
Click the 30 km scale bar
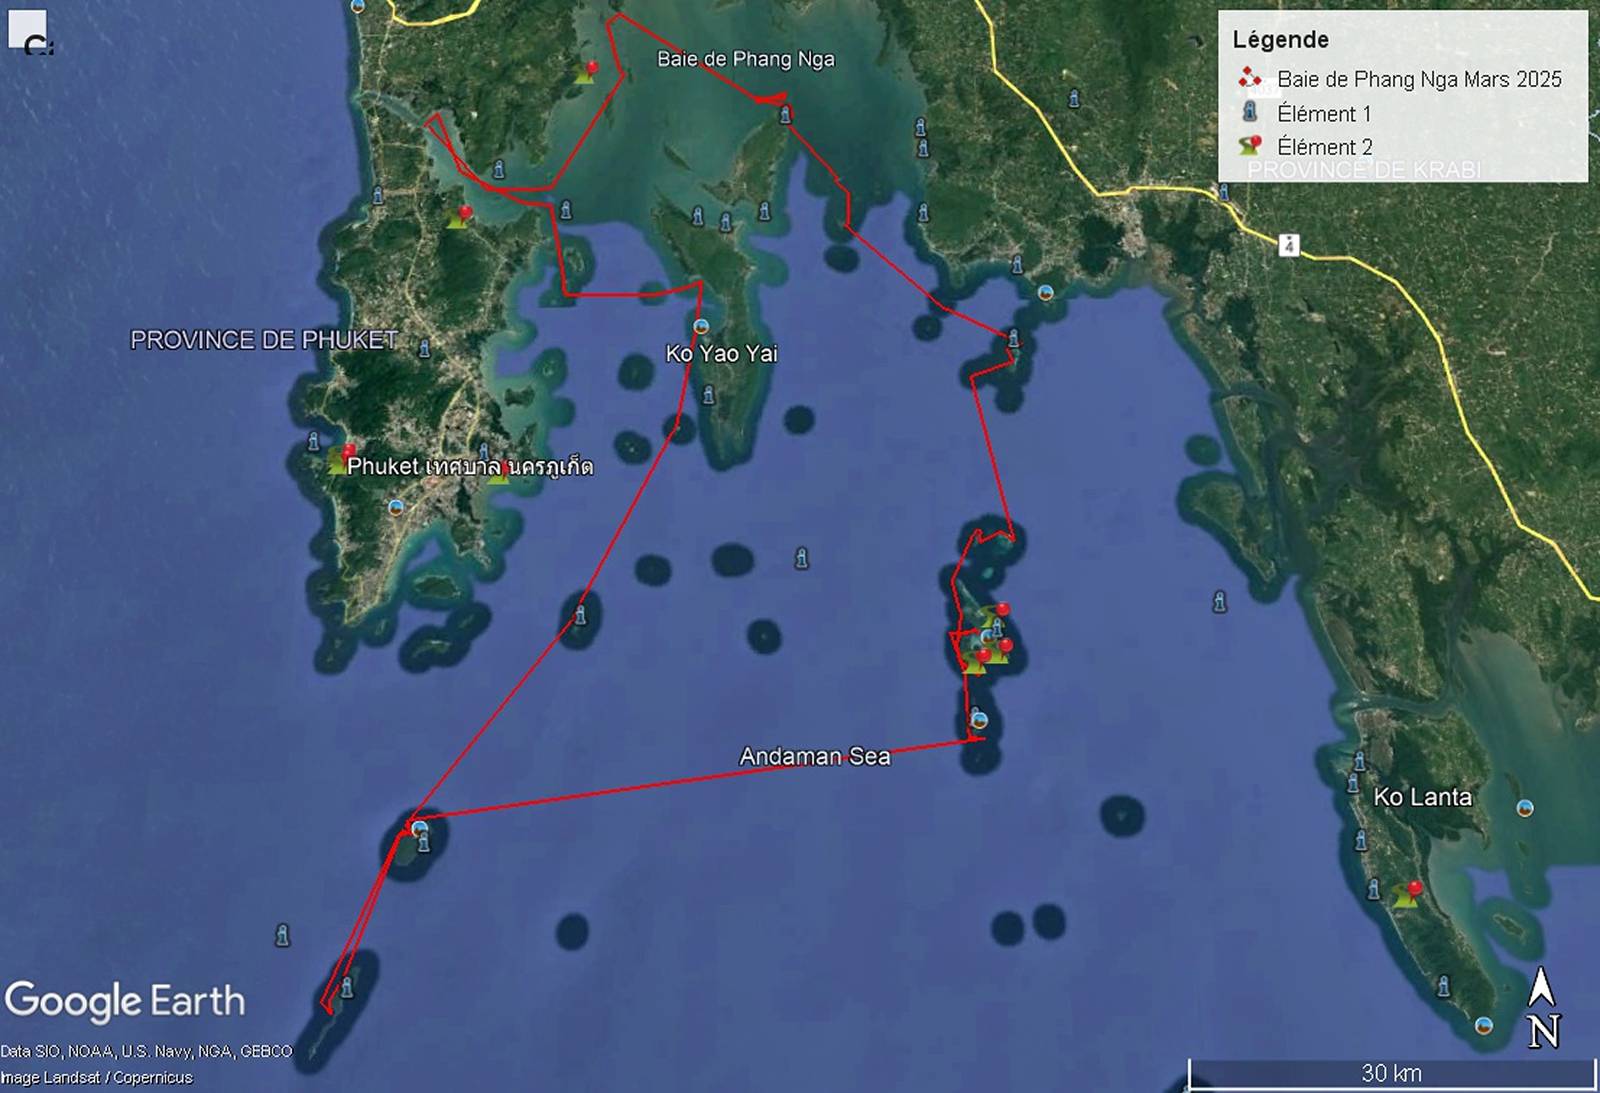1391,1073
